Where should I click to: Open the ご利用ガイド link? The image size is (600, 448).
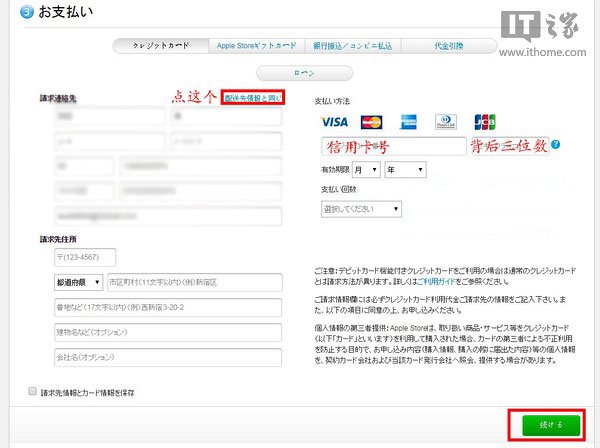pyautogui.click(x=436, y=282)
